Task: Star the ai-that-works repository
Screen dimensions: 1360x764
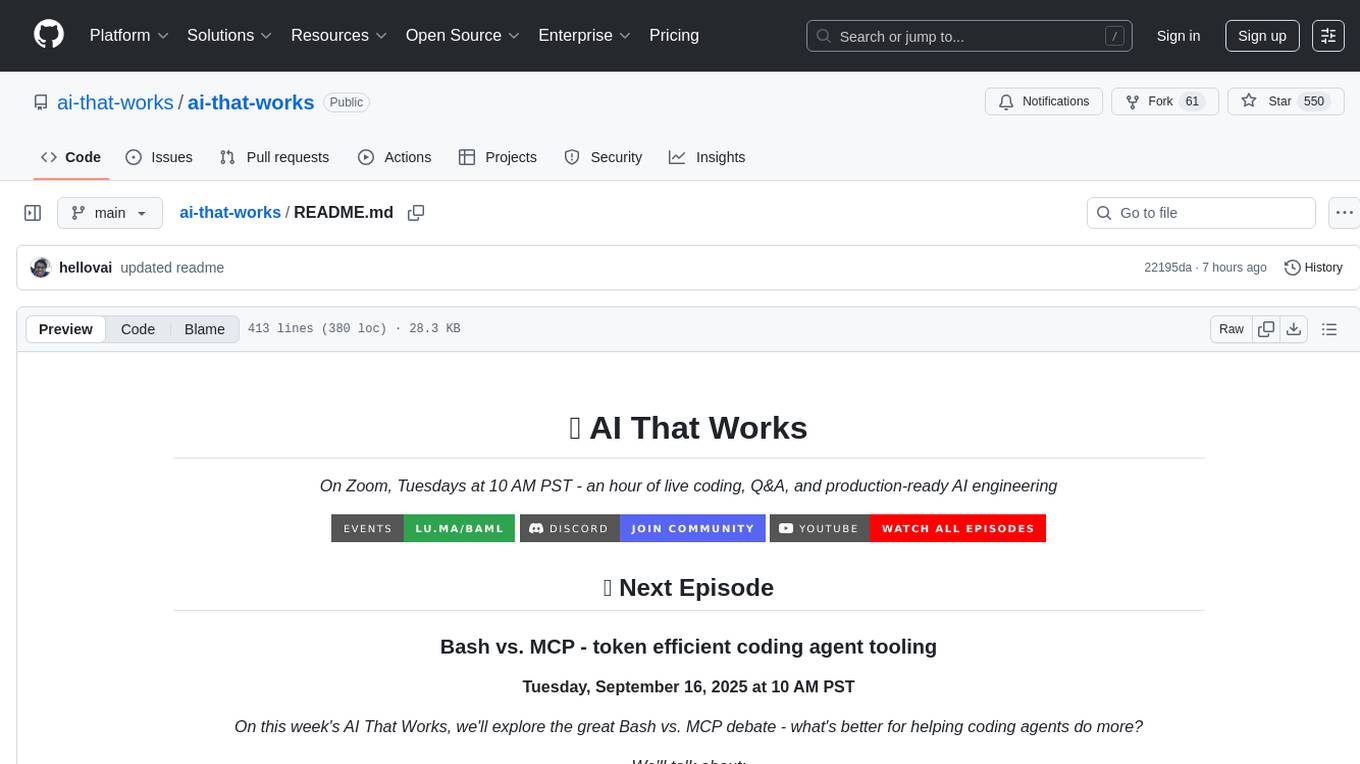Action: (x=1285, y=102)
